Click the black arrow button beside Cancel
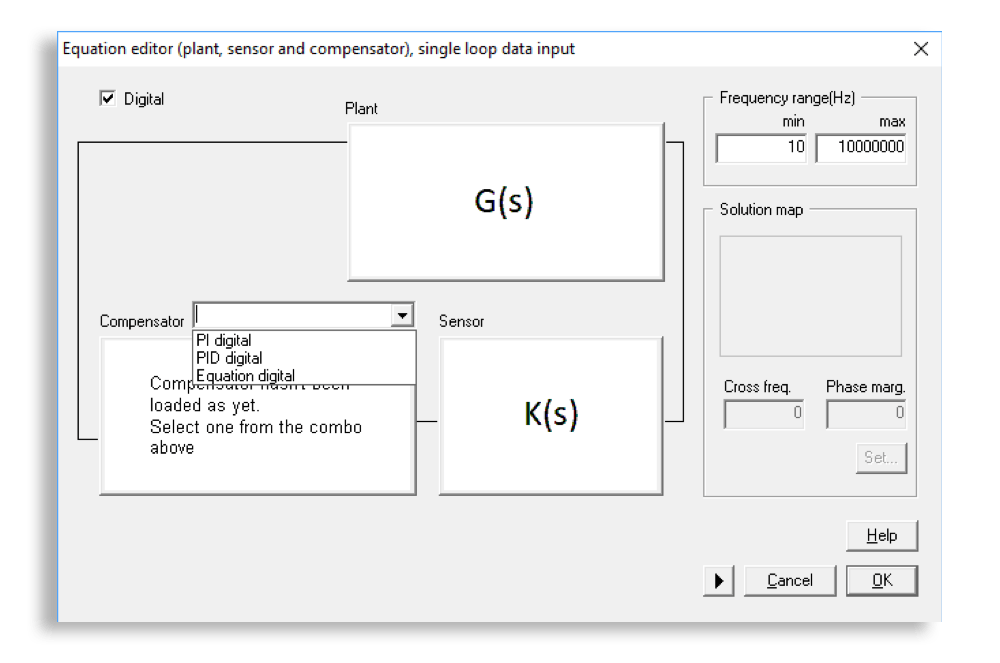 [x=718, y=581]
